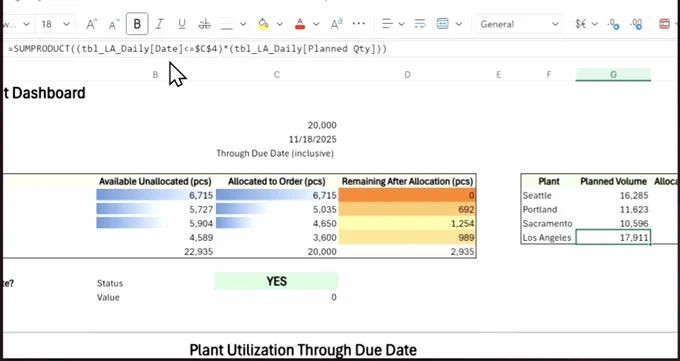Click the Allocated to Order (pcs) header

277,181
